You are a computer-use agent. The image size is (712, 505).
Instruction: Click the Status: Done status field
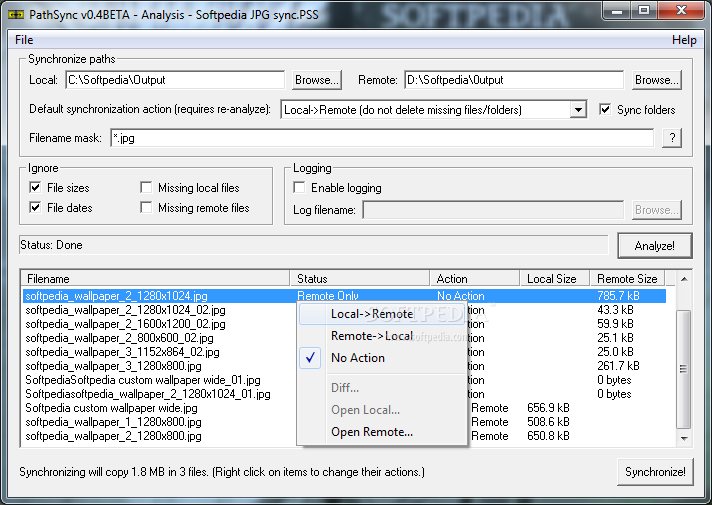[x=313, y=245]
